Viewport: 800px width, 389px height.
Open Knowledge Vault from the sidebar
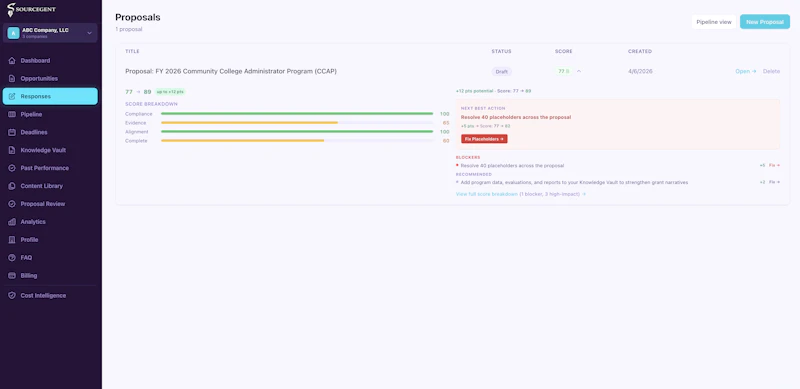point(50,150)
